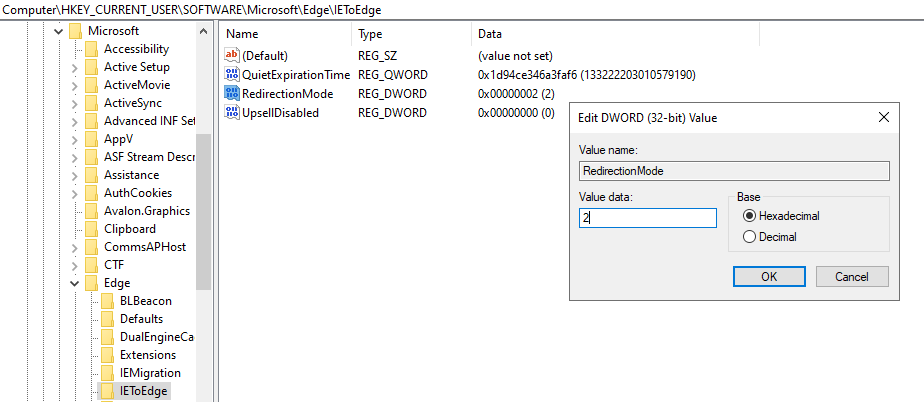Click the AppV folder icon

[91, 139]
